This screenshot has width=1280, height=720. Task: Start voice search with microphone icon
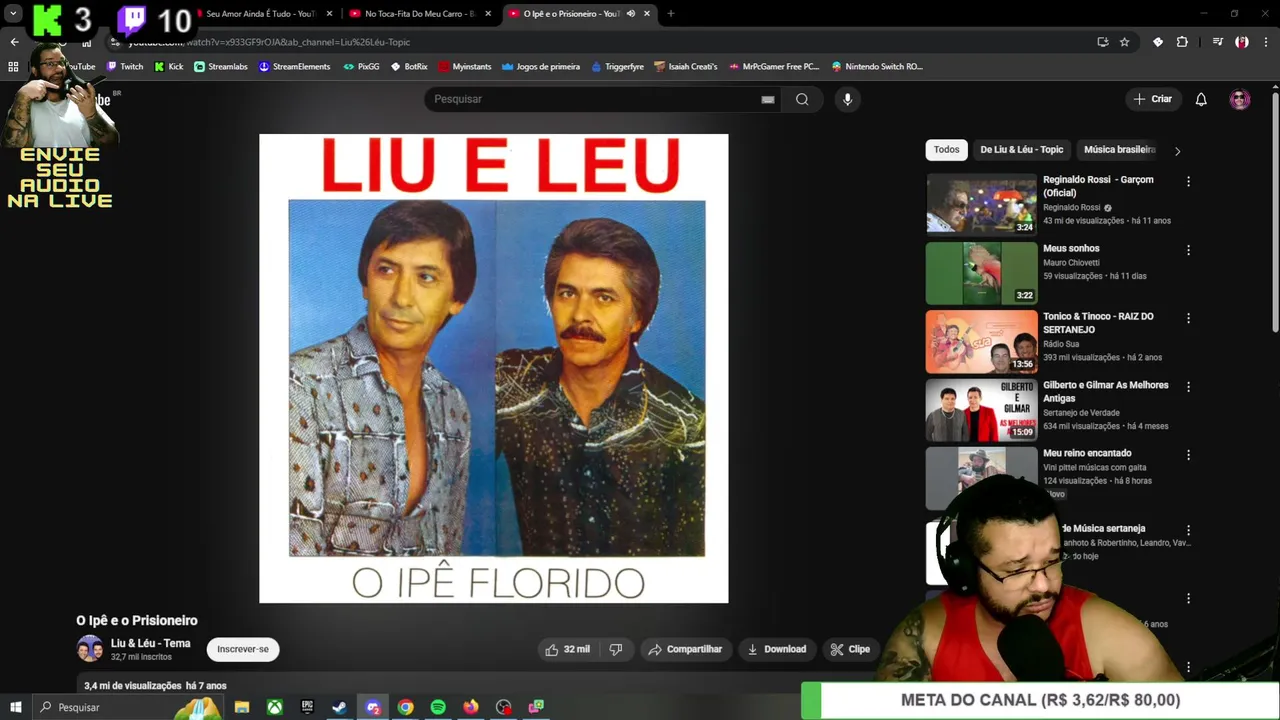coord(847,99)
